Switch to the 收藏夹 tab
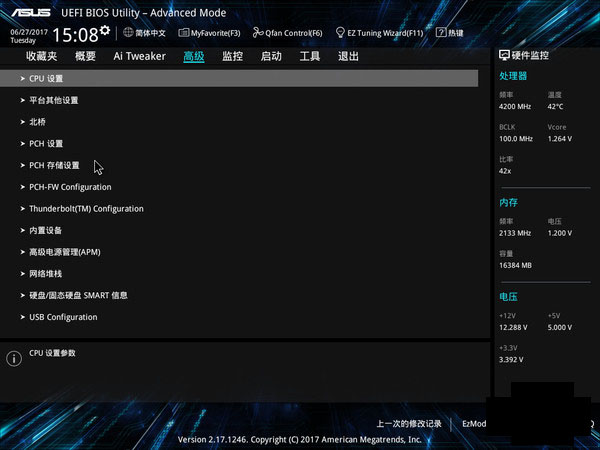This screenshot has height=450, width=600. tap(42, 56)
